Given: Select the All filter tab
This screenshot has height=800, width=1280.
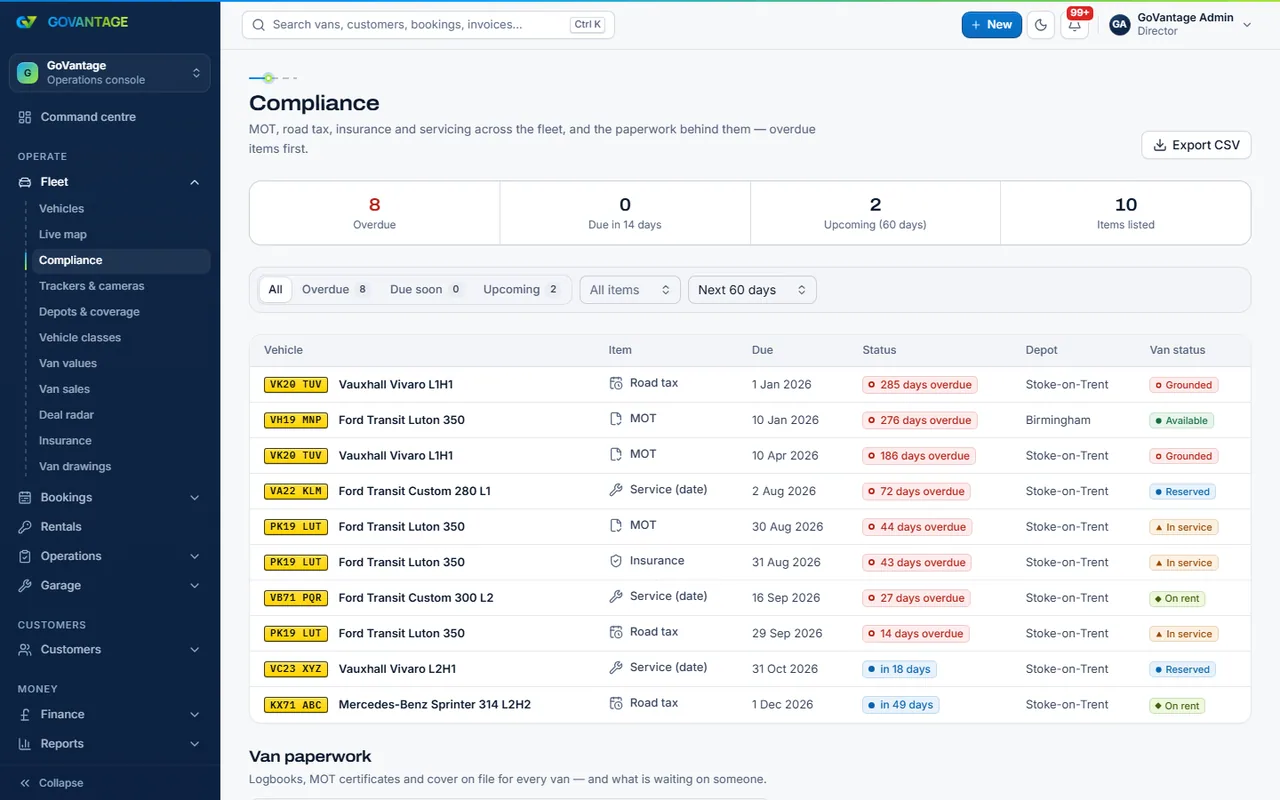Looking at the screenshot, I should (x=275, y=290).
